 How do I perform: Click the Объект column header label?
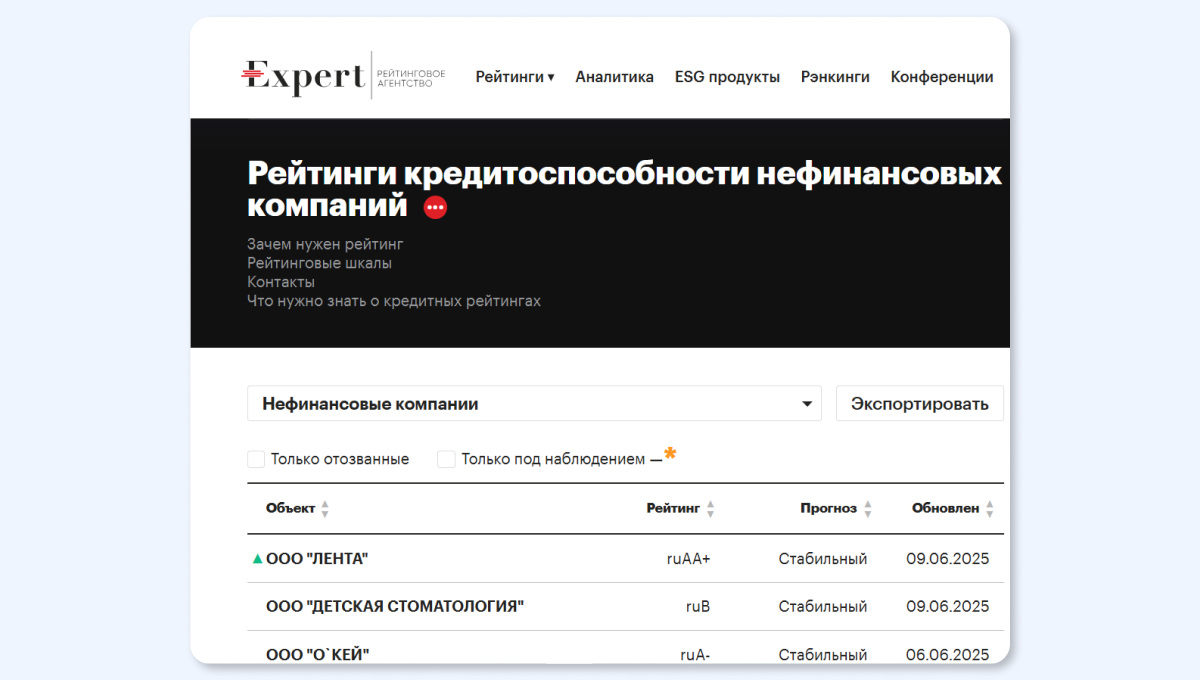click(290, 509)
